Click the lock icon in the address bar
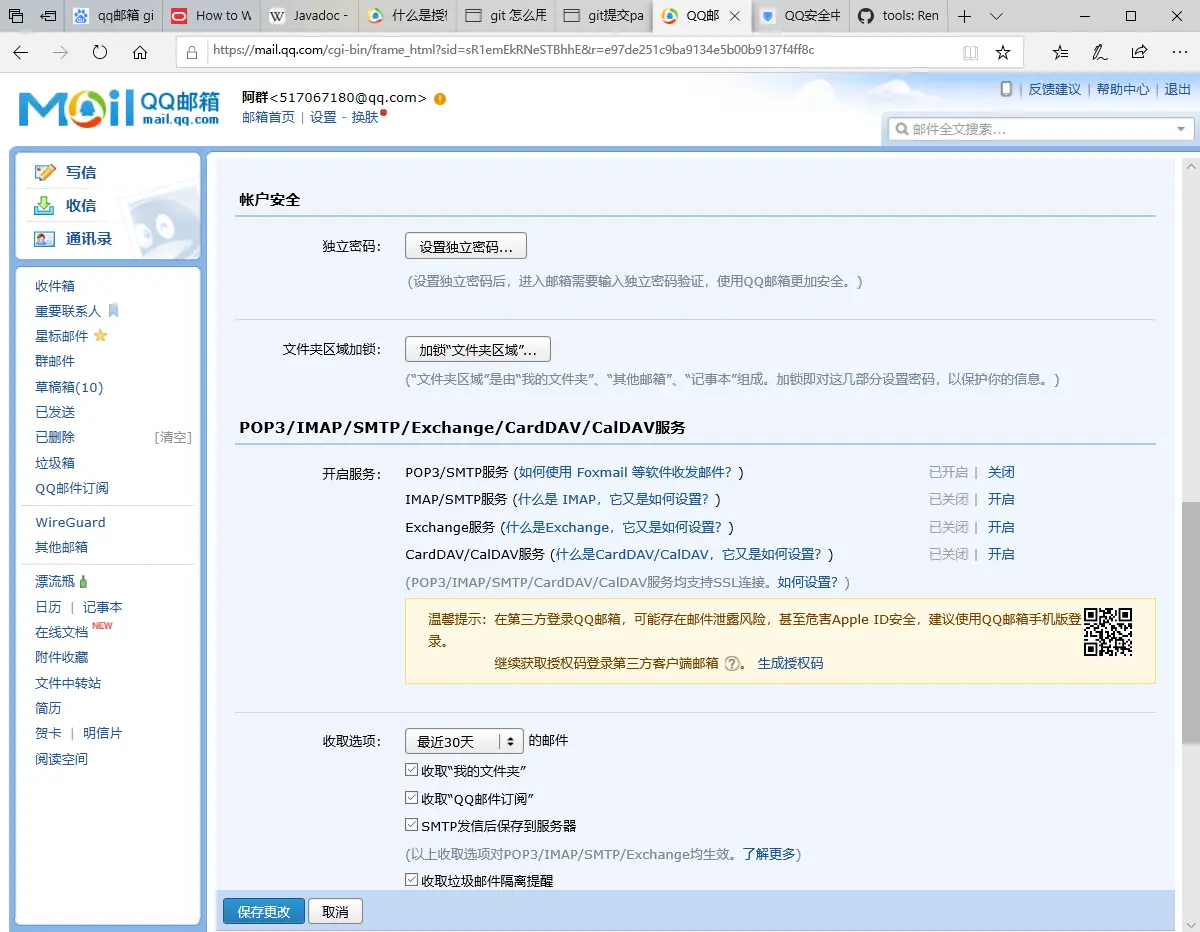Screen dimensions: 1200x932 click(193, 52)
